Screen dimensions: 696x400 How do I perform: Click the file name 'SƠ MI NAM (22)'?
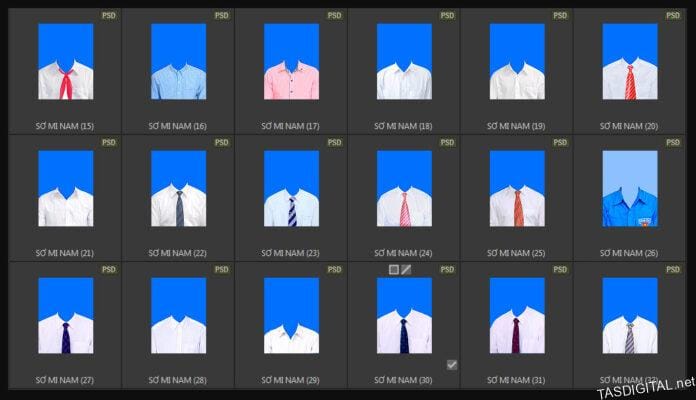178,253
